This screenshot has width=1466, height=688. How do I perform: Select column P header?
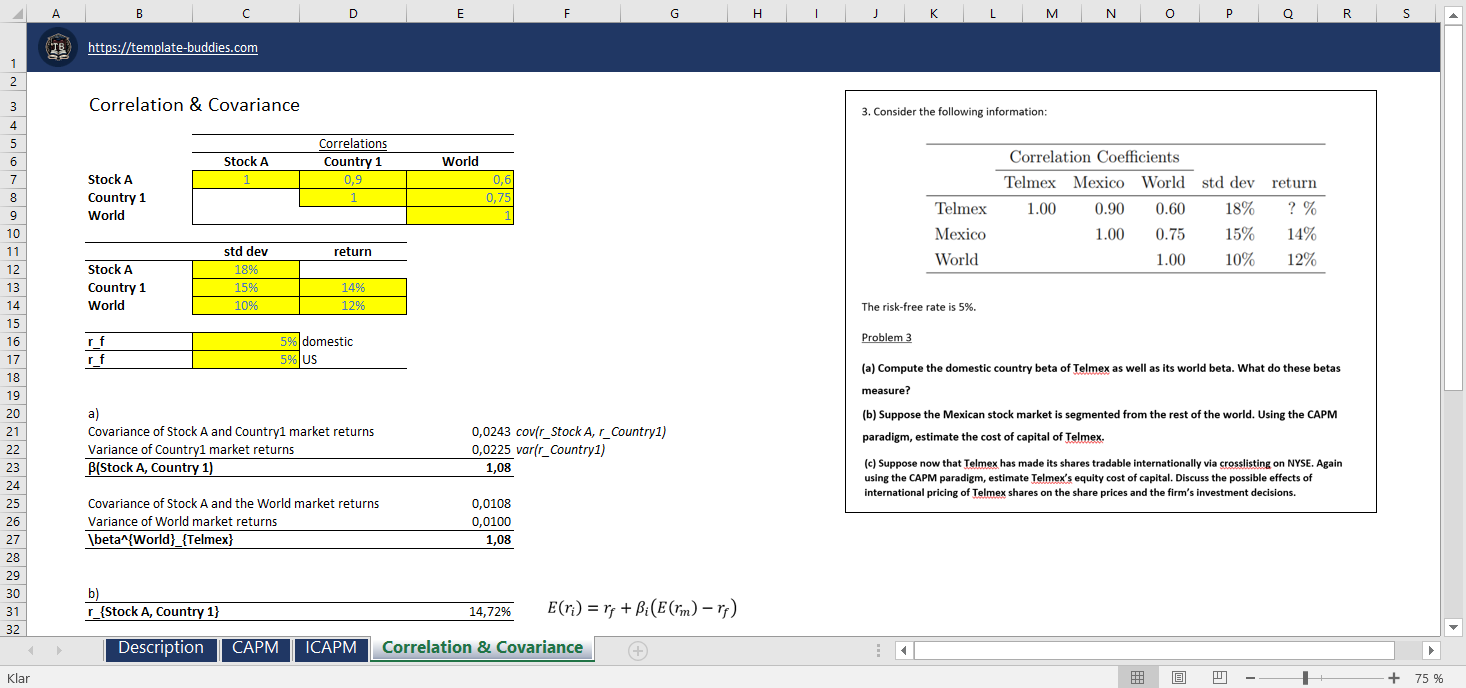click(1228, 12)
